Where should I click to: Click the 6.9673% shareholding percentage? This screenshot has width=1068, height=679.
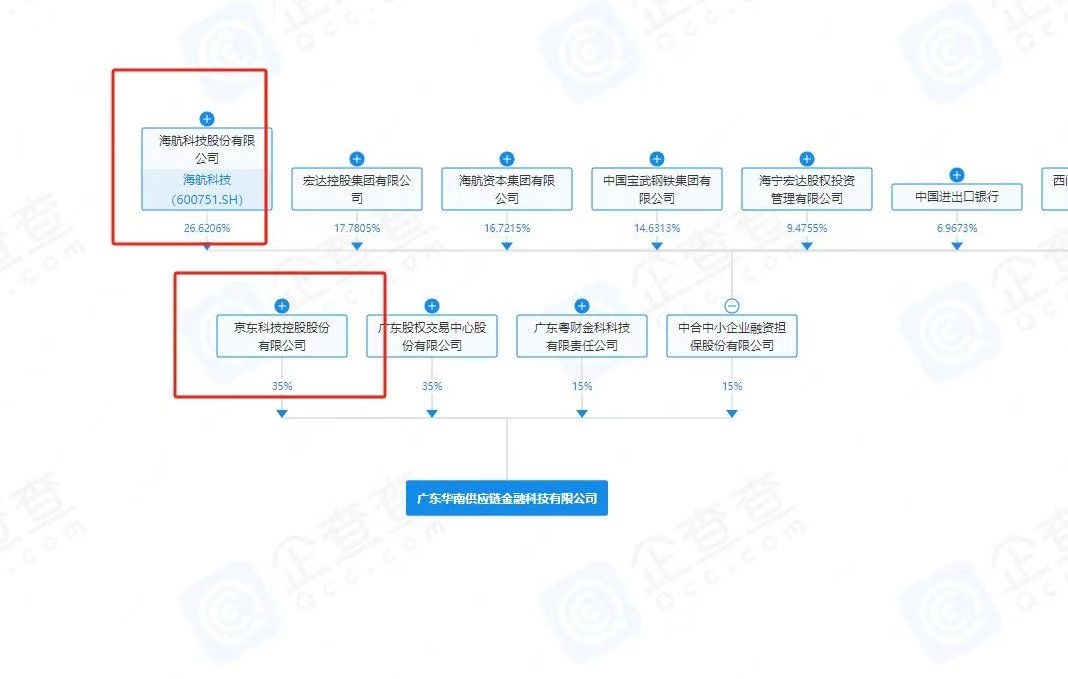(957, 228)
